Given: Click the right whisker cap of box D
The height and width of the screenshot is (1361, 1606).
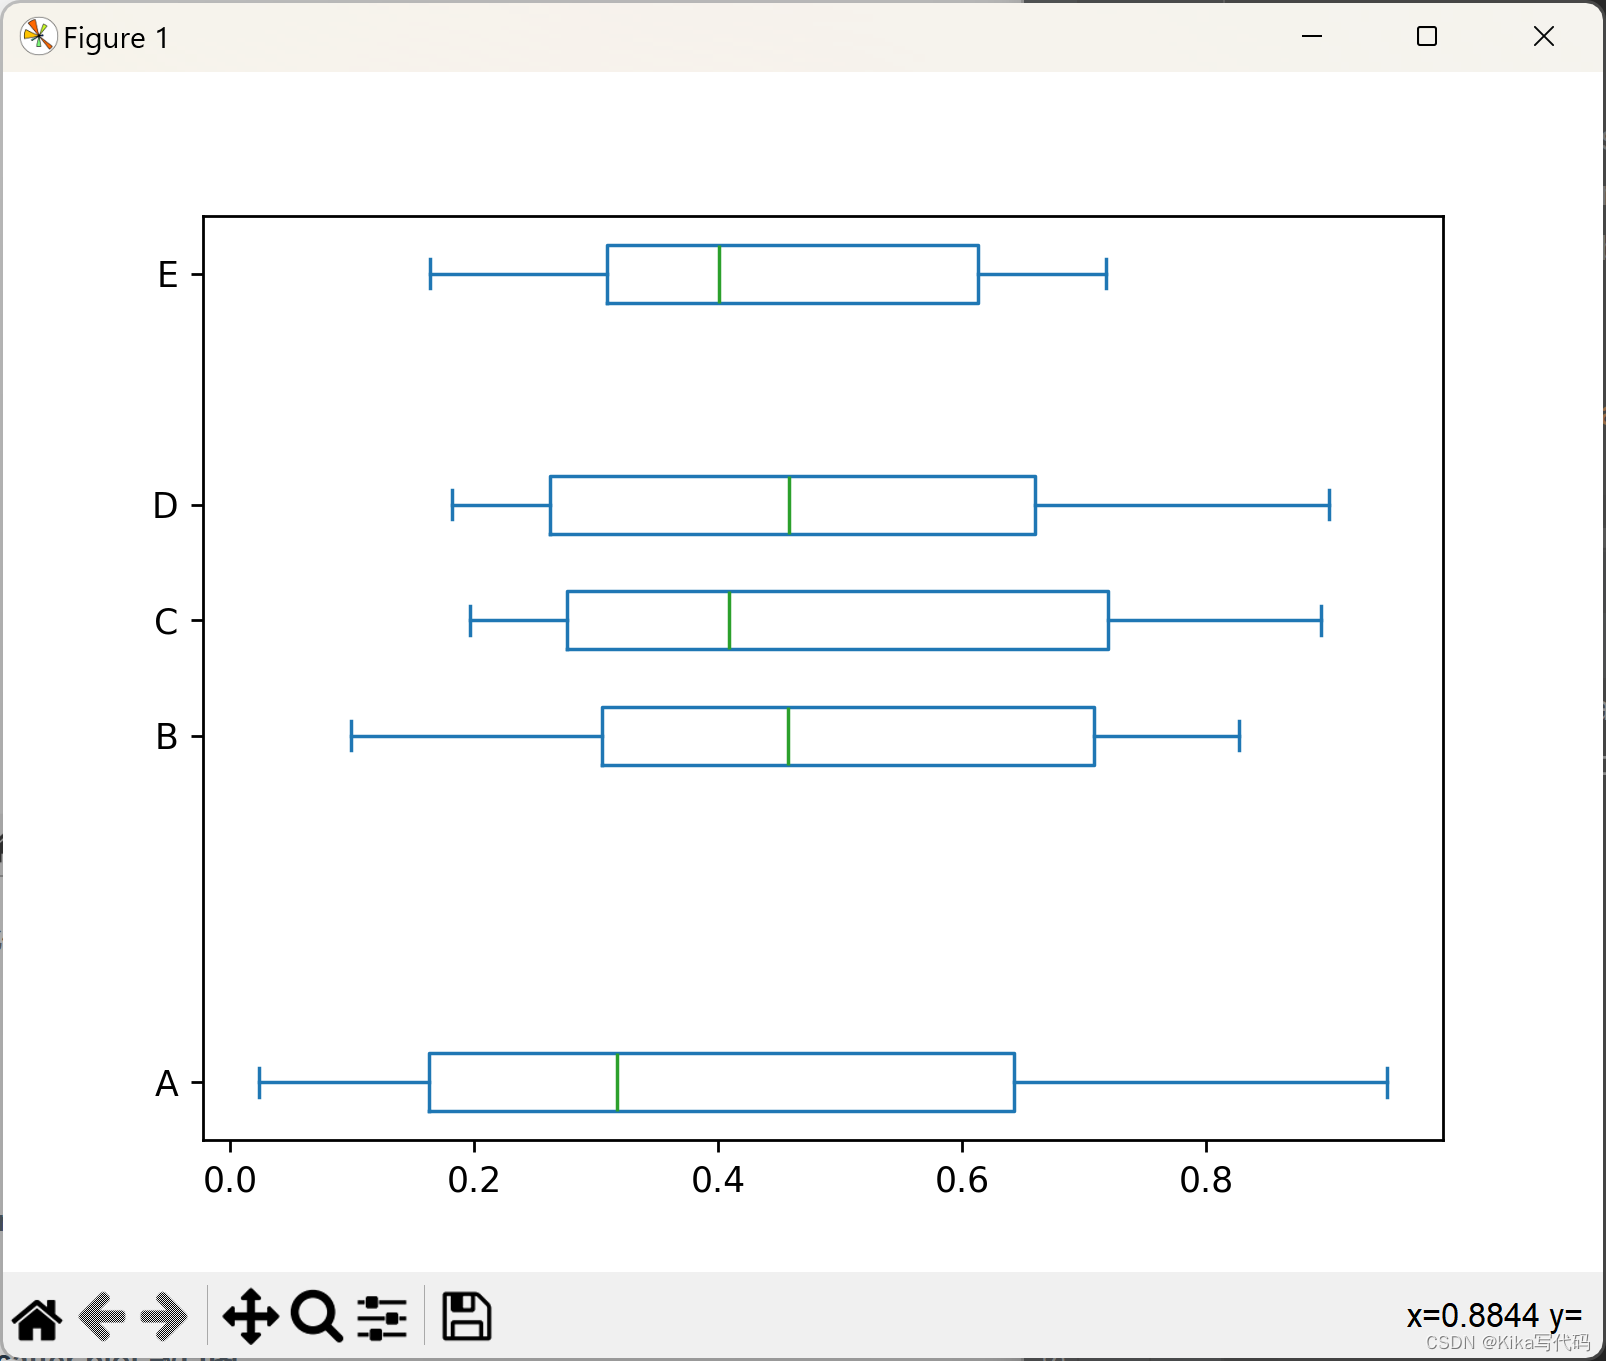Looking at the screenshot, I should (1329, 505).
